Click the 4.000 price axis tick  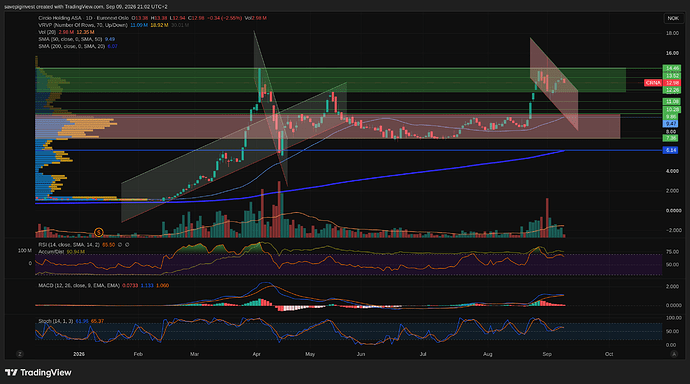point(672,171)
